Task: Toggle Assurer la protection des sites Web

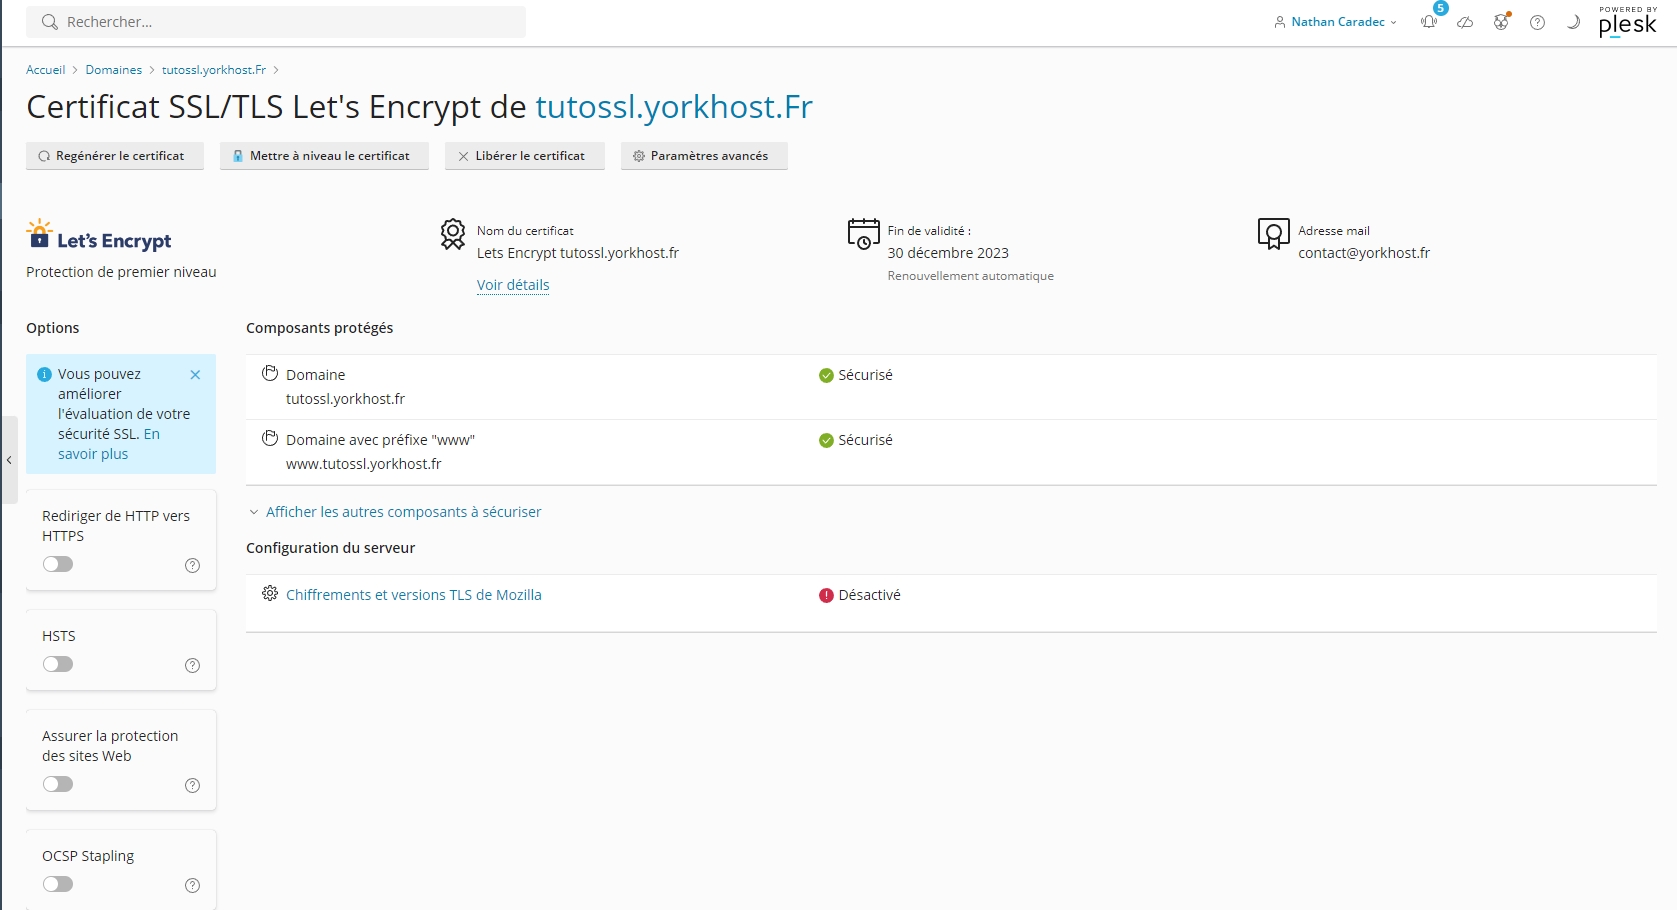Action: tap(58, 784)
